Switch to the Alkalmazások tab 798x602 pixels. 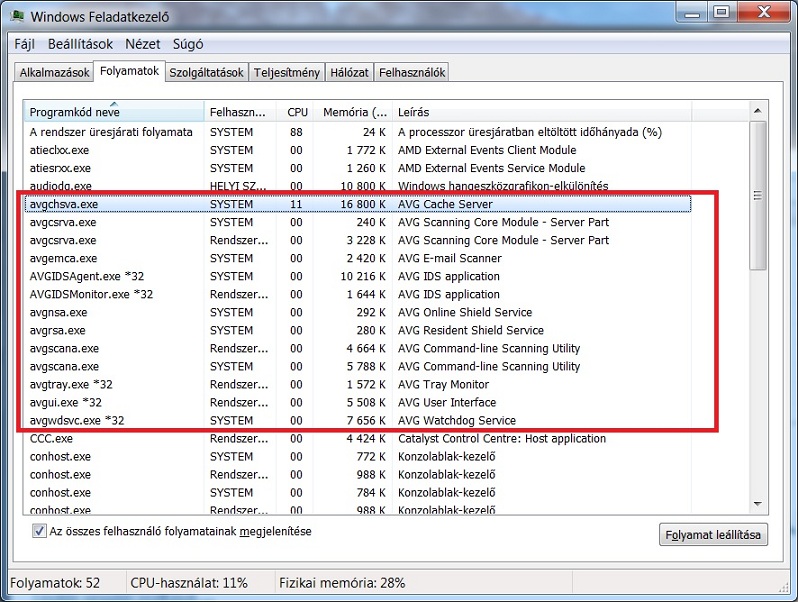pyautogui.click(x=54, y=72)
